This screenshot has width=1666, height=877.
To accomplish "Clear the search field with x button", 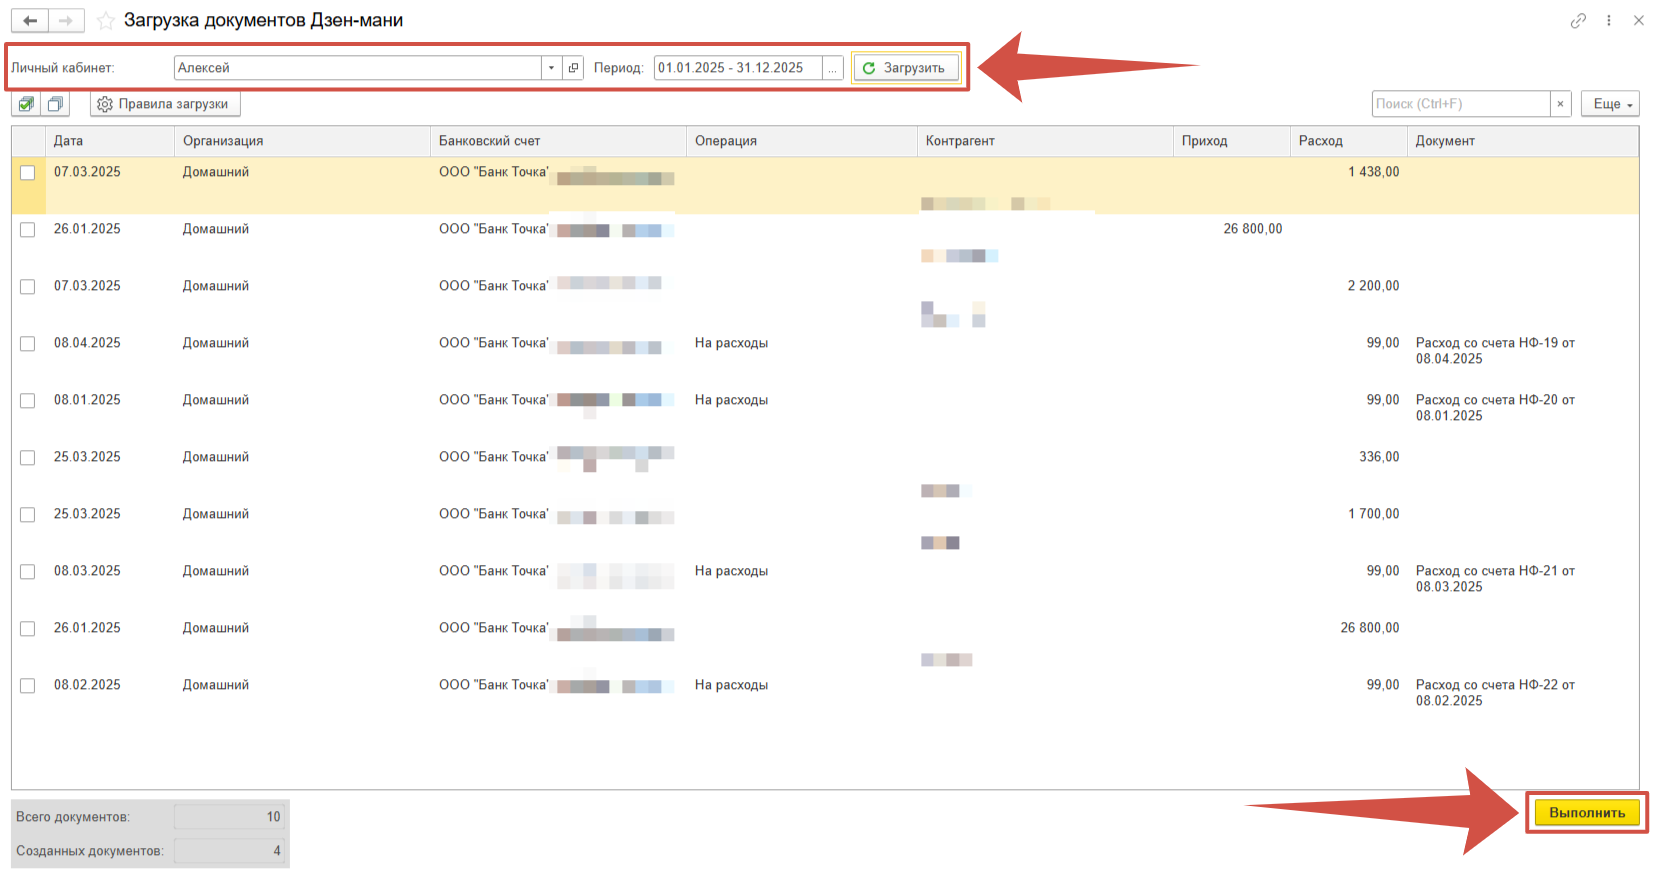I will click(x=1560, y=104).
